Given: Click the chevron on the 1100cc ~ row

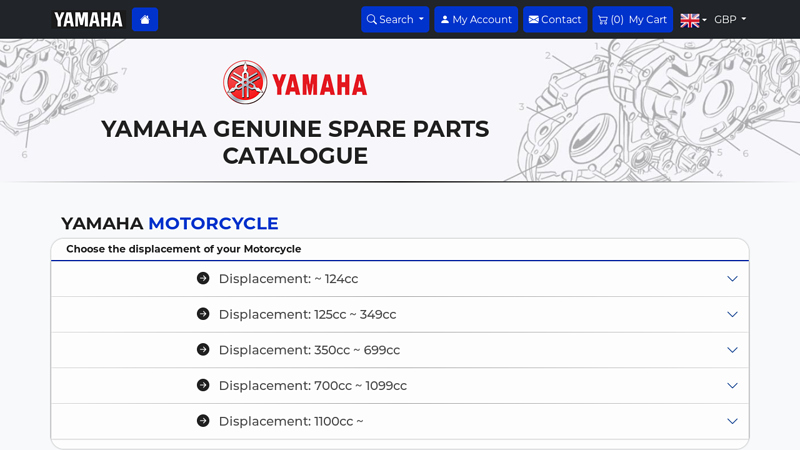Looking at the screenshot, I should coord(732,421).
